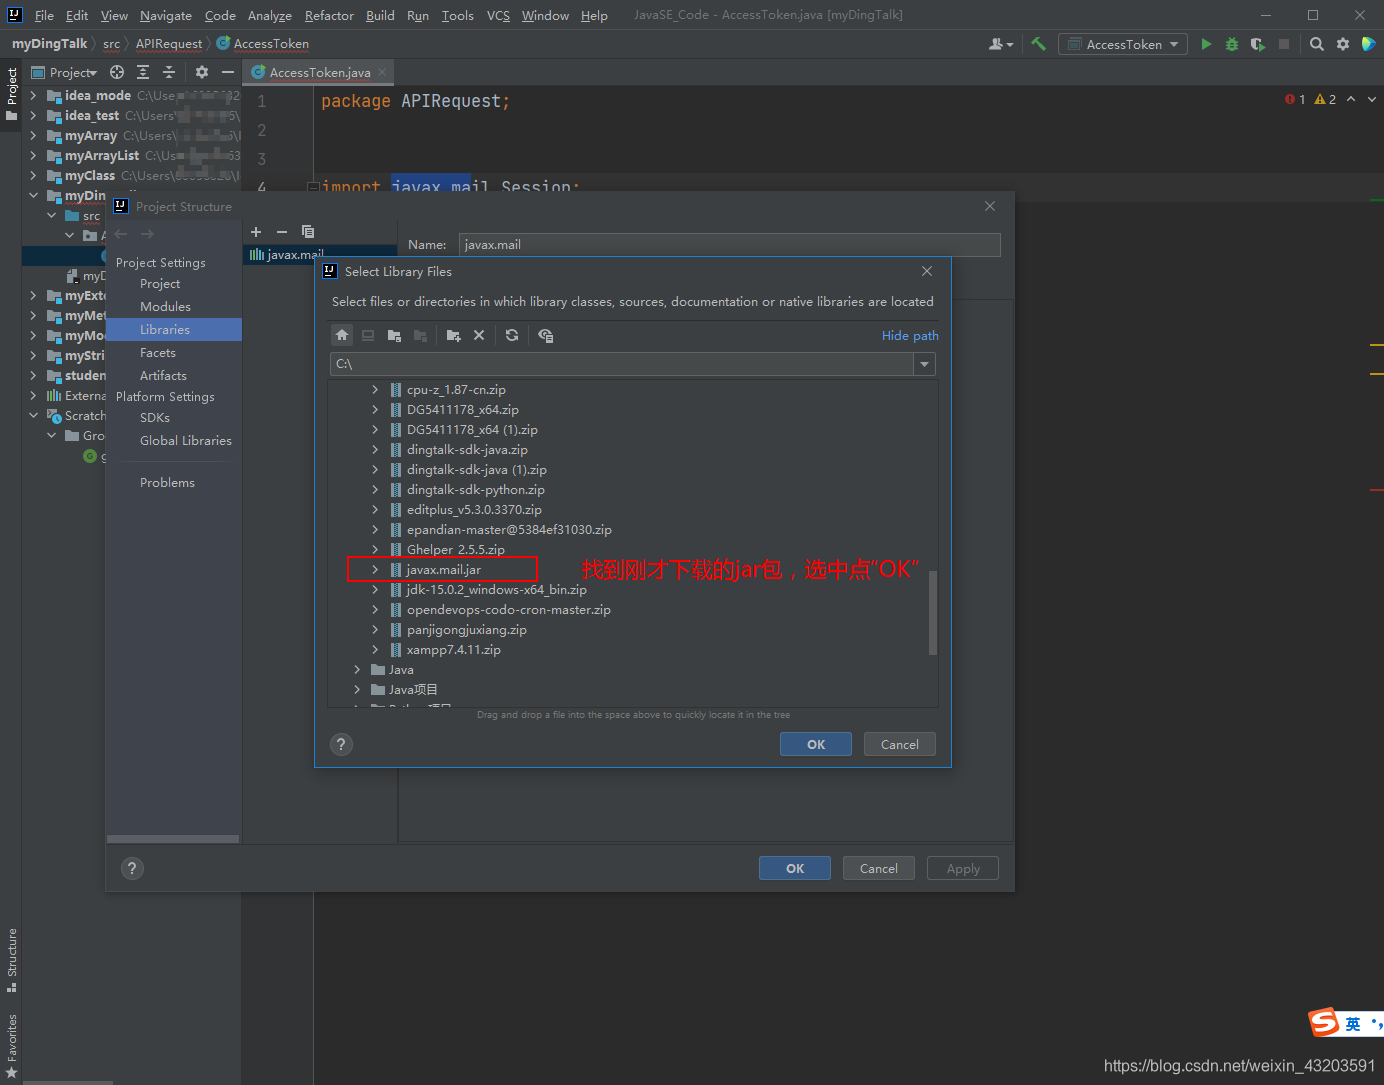The height and width of the screenshot is (1085, 1384).
Task: Click the Desktop directory icon
Action: pyautogui.click(x=368, y=335)
